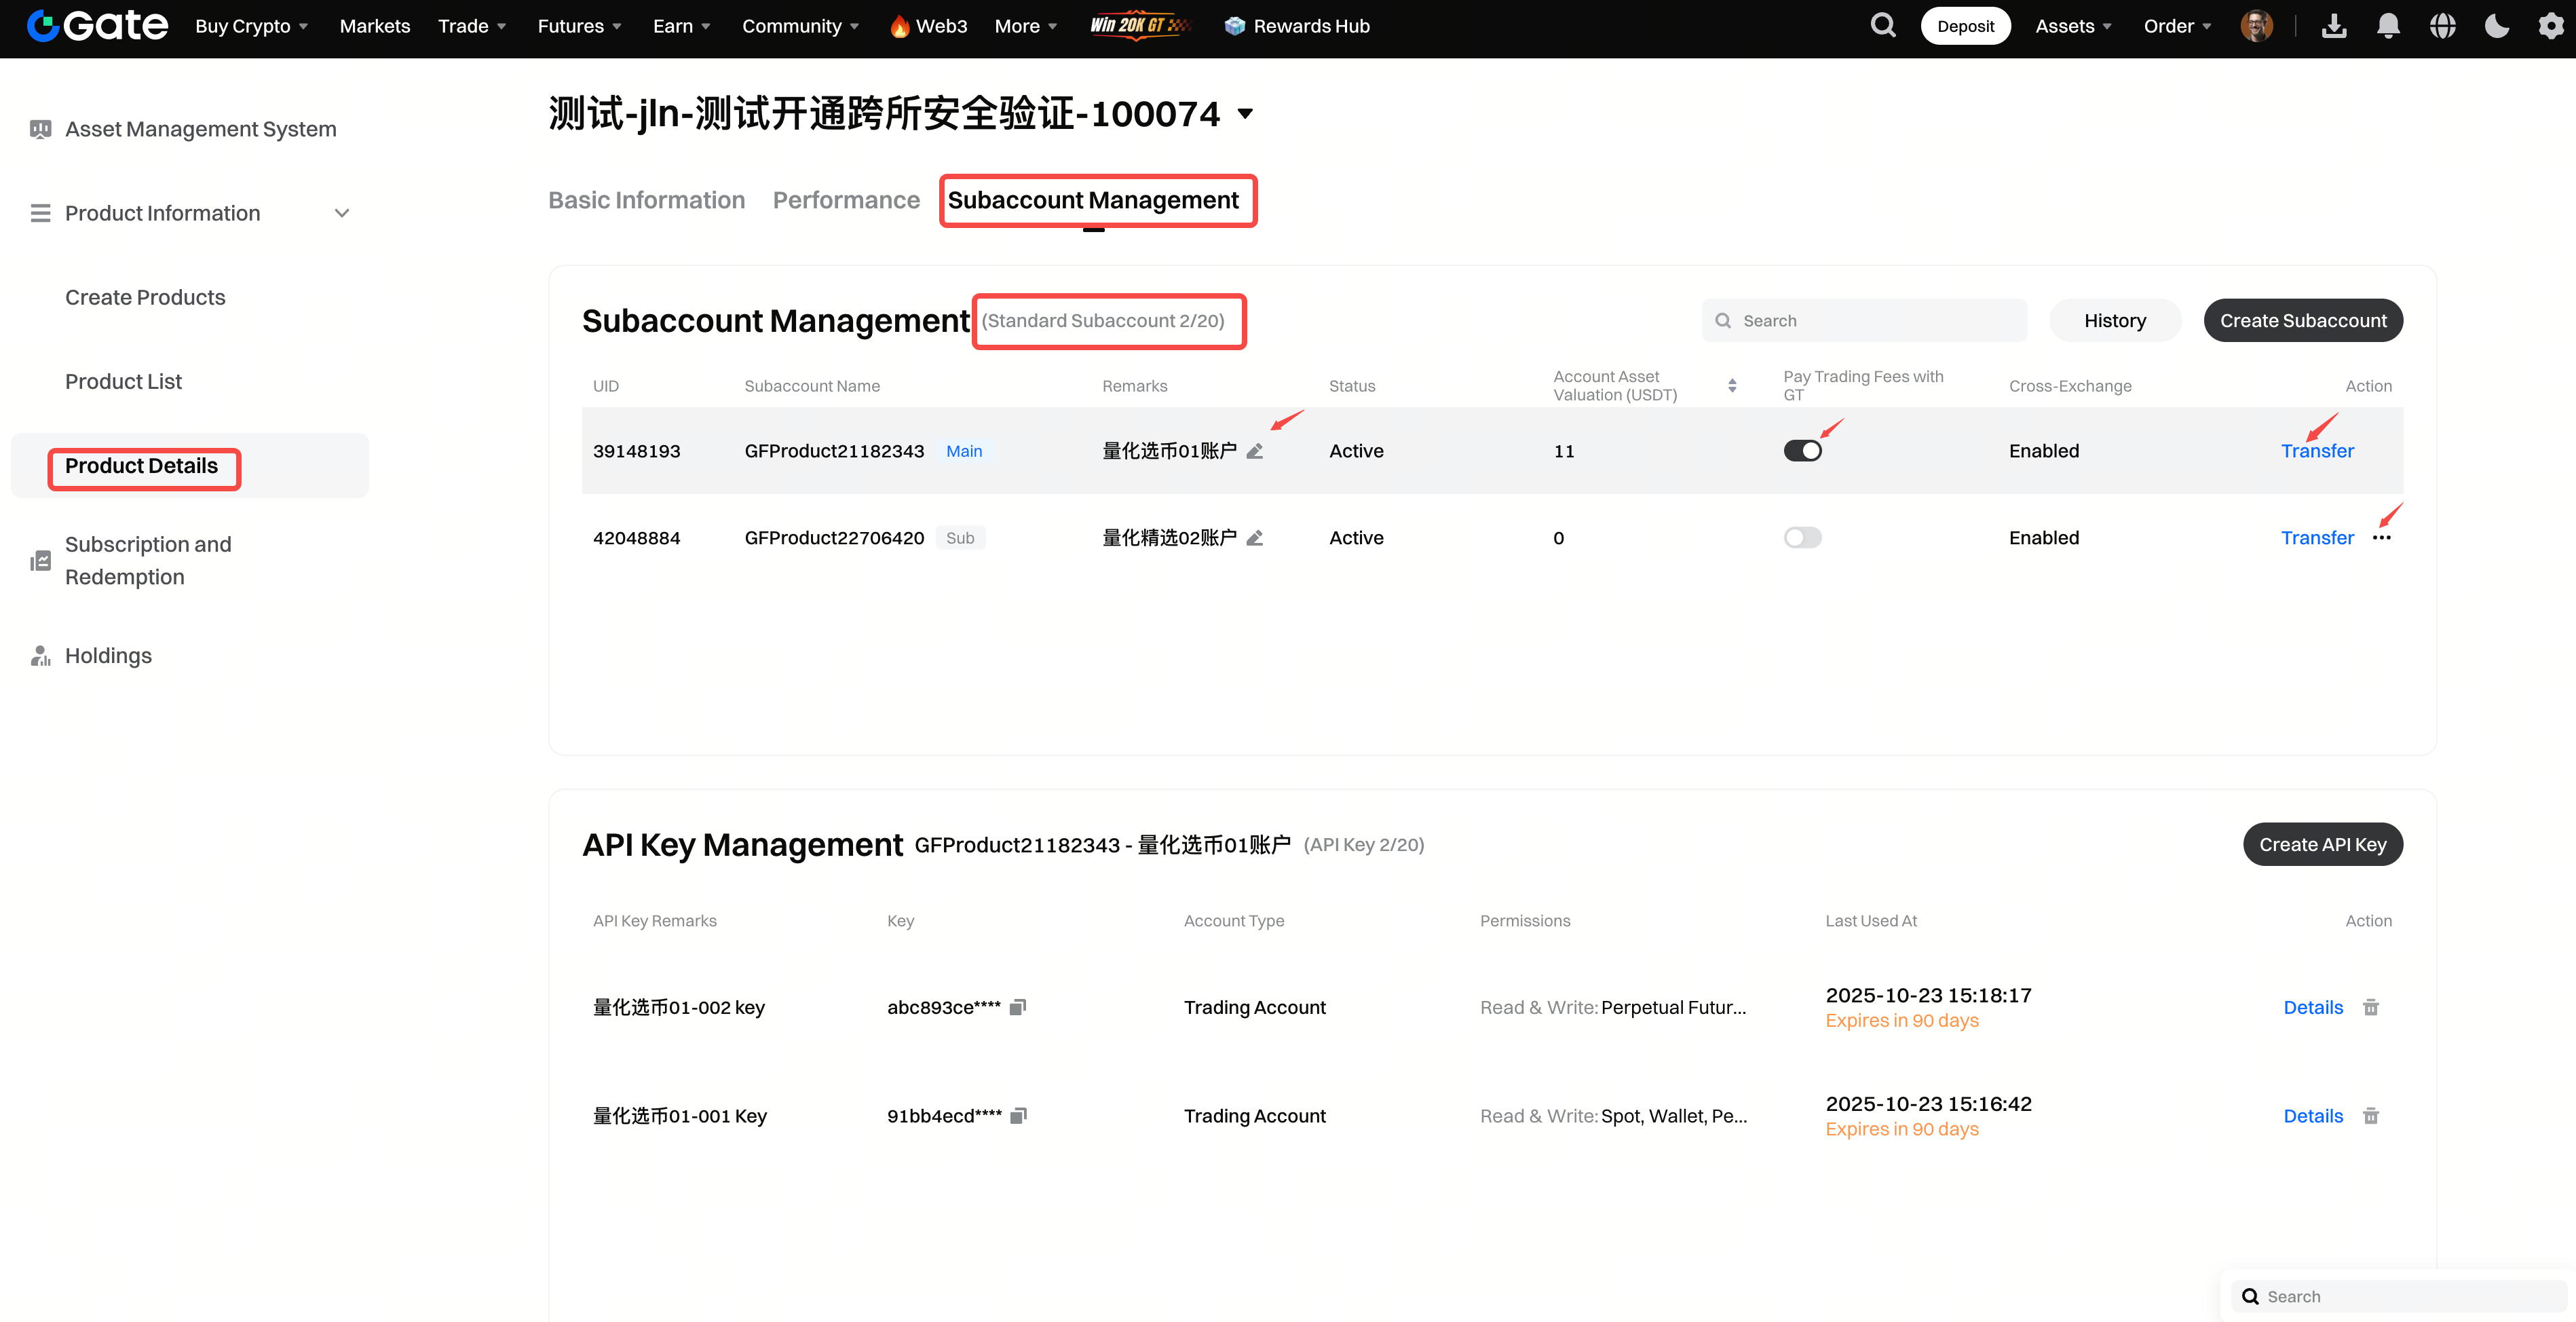Image resolution: width=2576 pixels, height=1322 pixels.
Task: Collapse the Product Information section
Action: pyautogui.click(x=342, y=213)
